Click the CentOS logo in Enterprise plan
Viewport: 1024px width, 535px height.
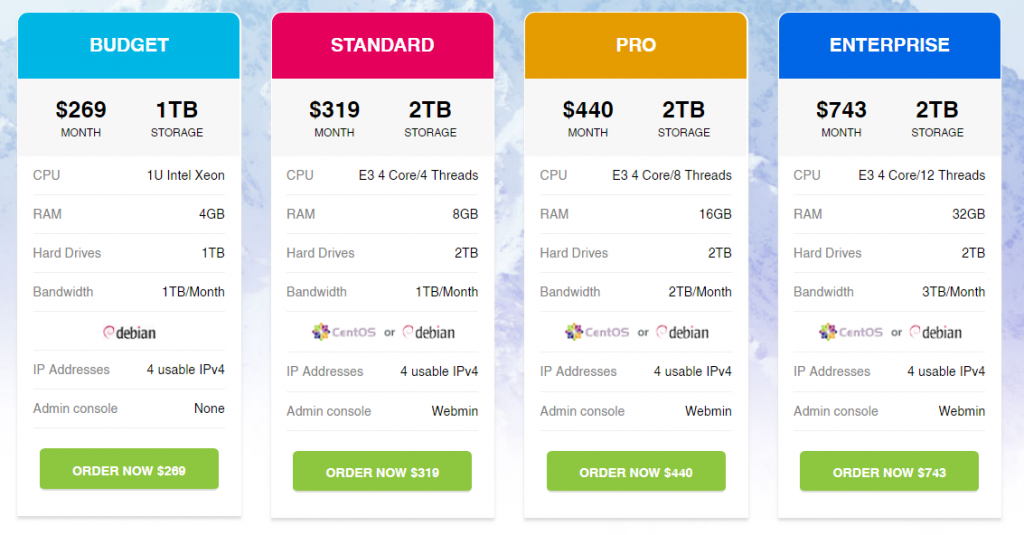point(850,332)
